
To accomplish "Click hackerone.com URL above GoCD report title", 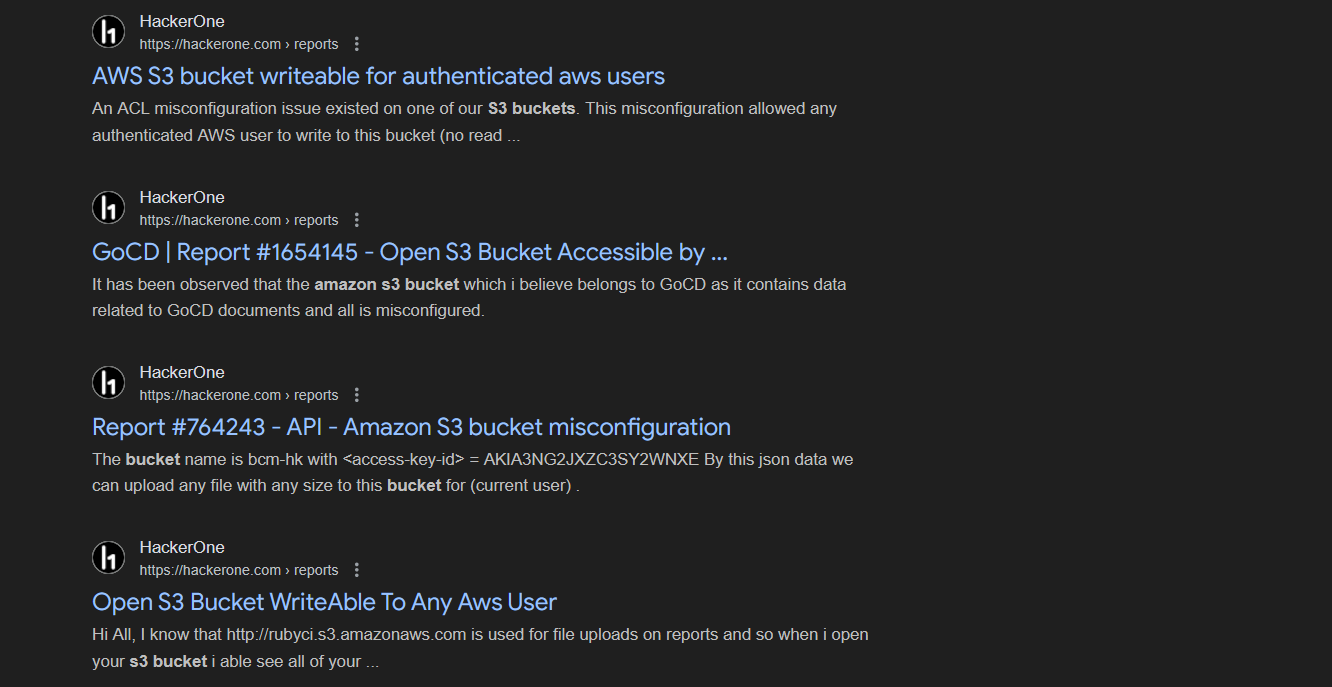I will click(238, 220).
